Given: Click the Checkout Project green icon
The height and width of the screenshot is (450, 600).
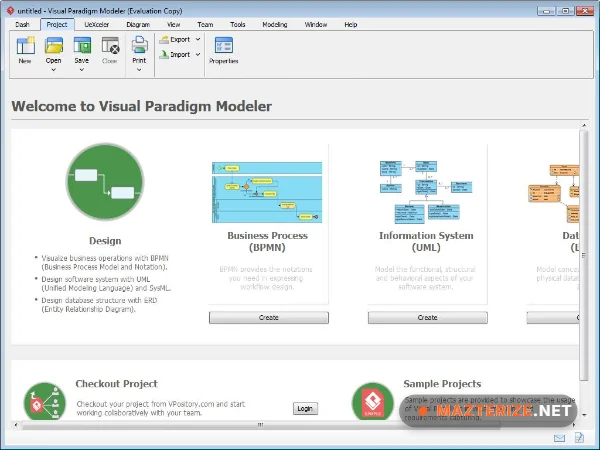Looking at the screenshot, I should pos(44,403).
